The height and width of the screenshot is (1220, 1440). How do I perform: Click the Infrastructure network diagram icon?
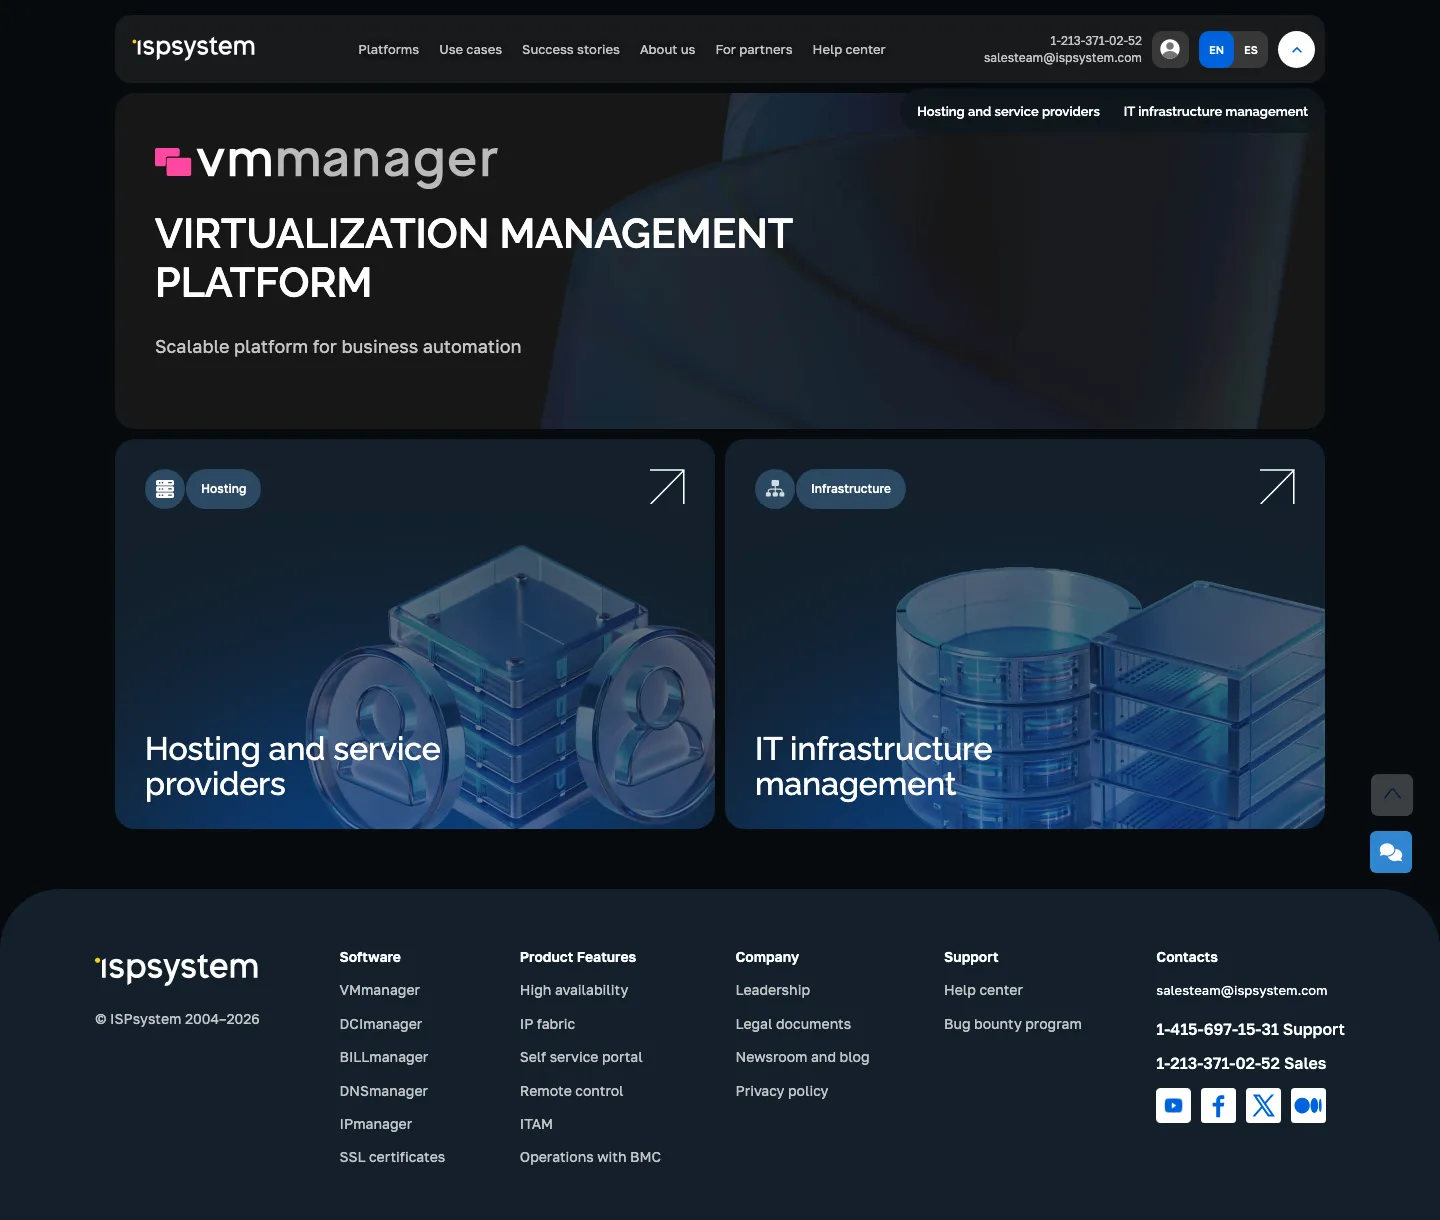tap(775, 489)
